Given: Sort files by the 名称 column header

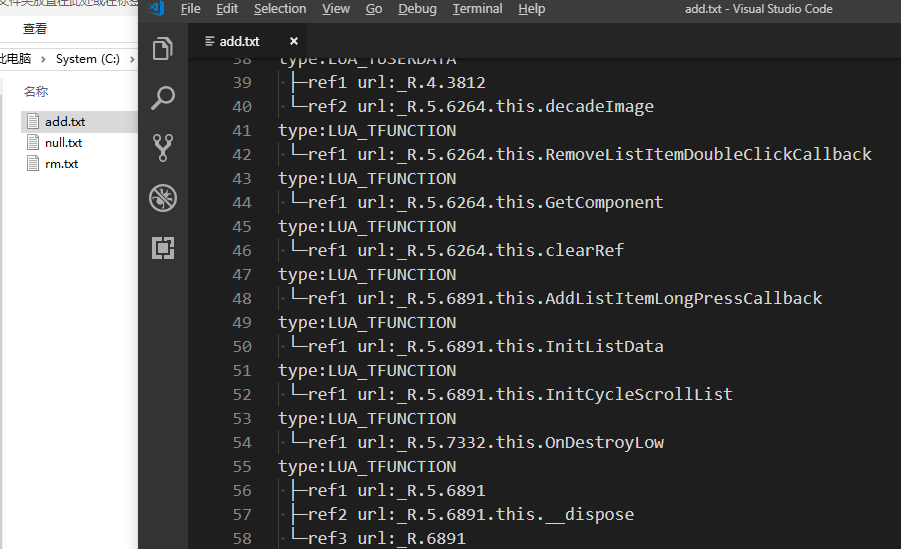Looking at the screenshot, I should 36,91.
